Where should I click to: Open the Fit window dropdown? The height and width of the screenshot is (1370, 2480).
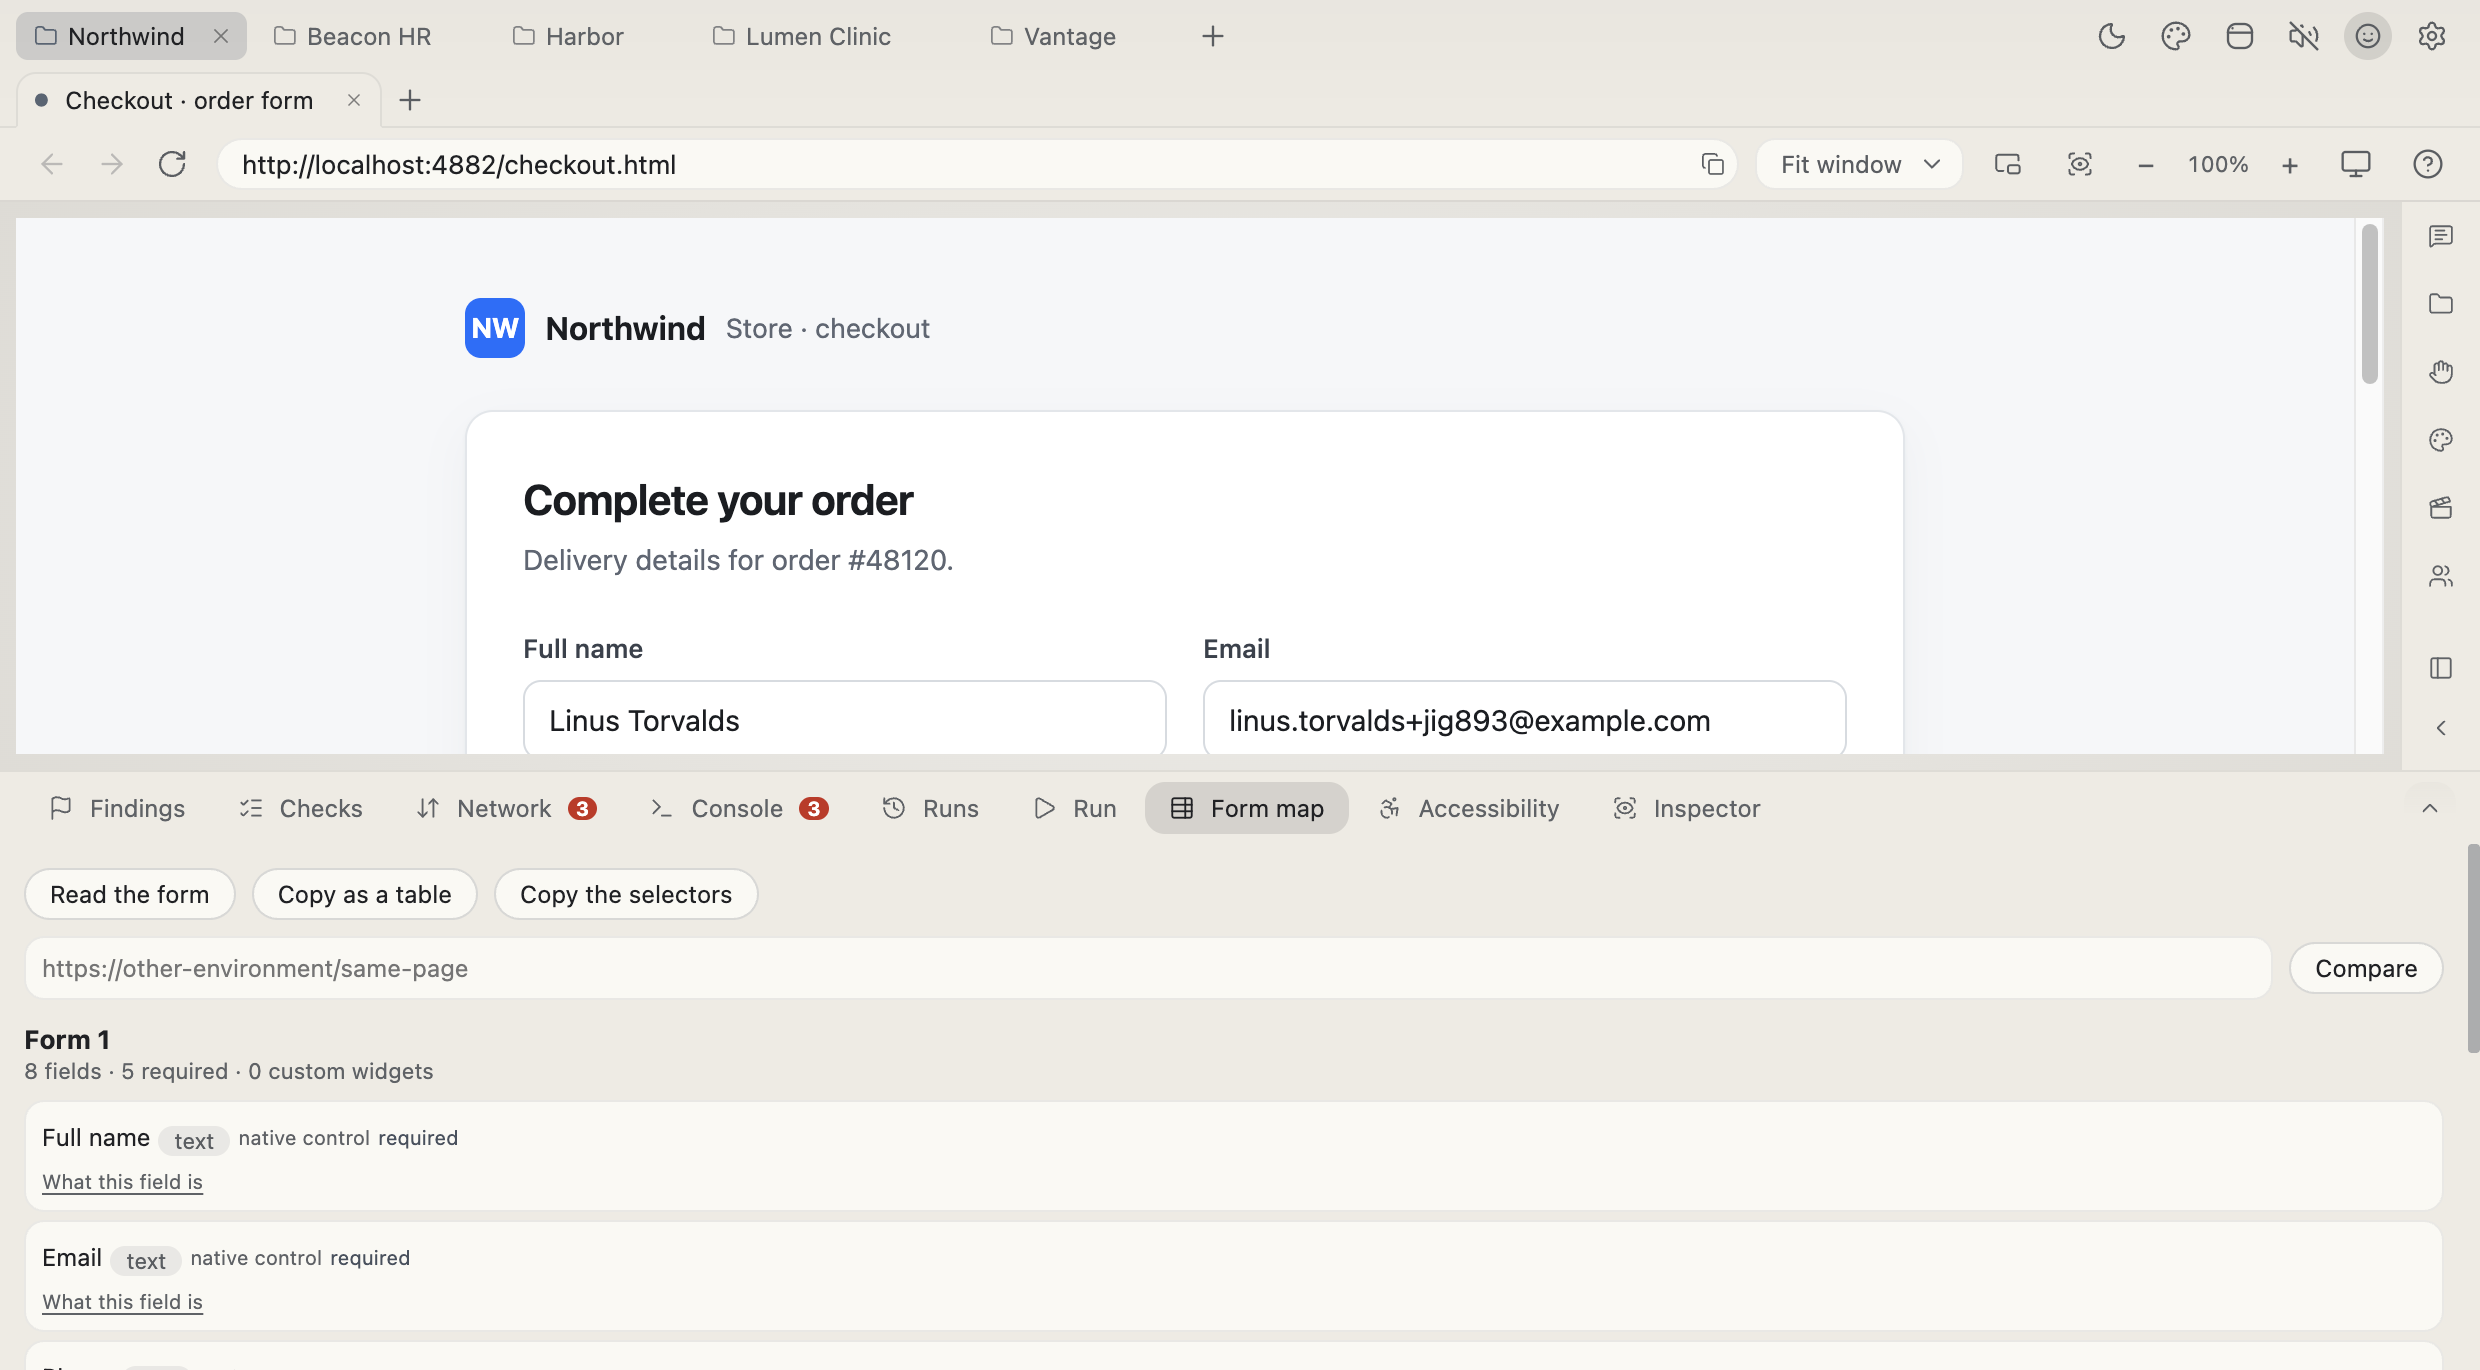point(1859,164)
